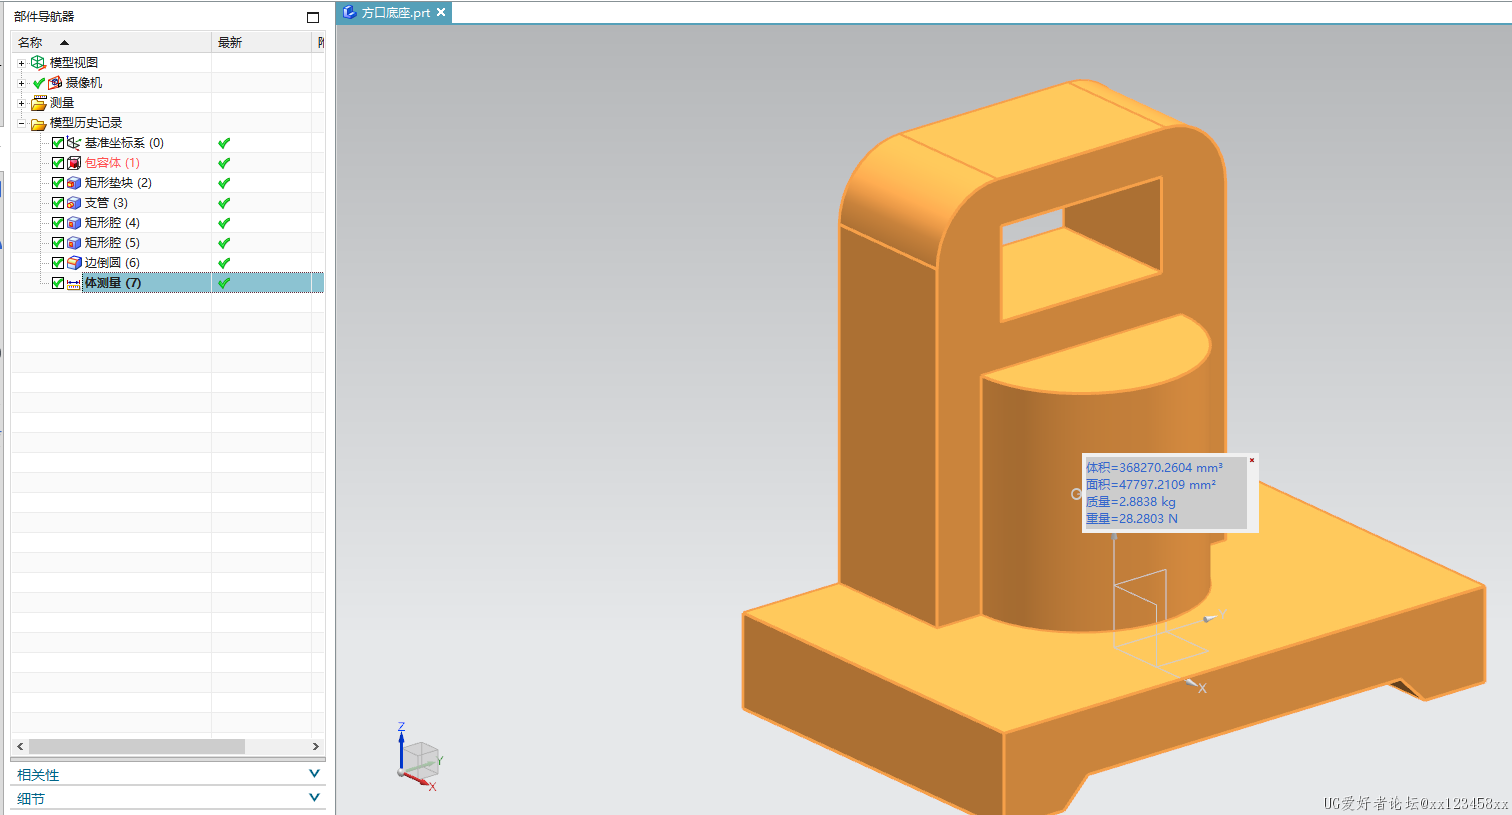
Task: Click the up-to-date checkmark in 边倒圆 (6) row
Action: pos(224,263)
